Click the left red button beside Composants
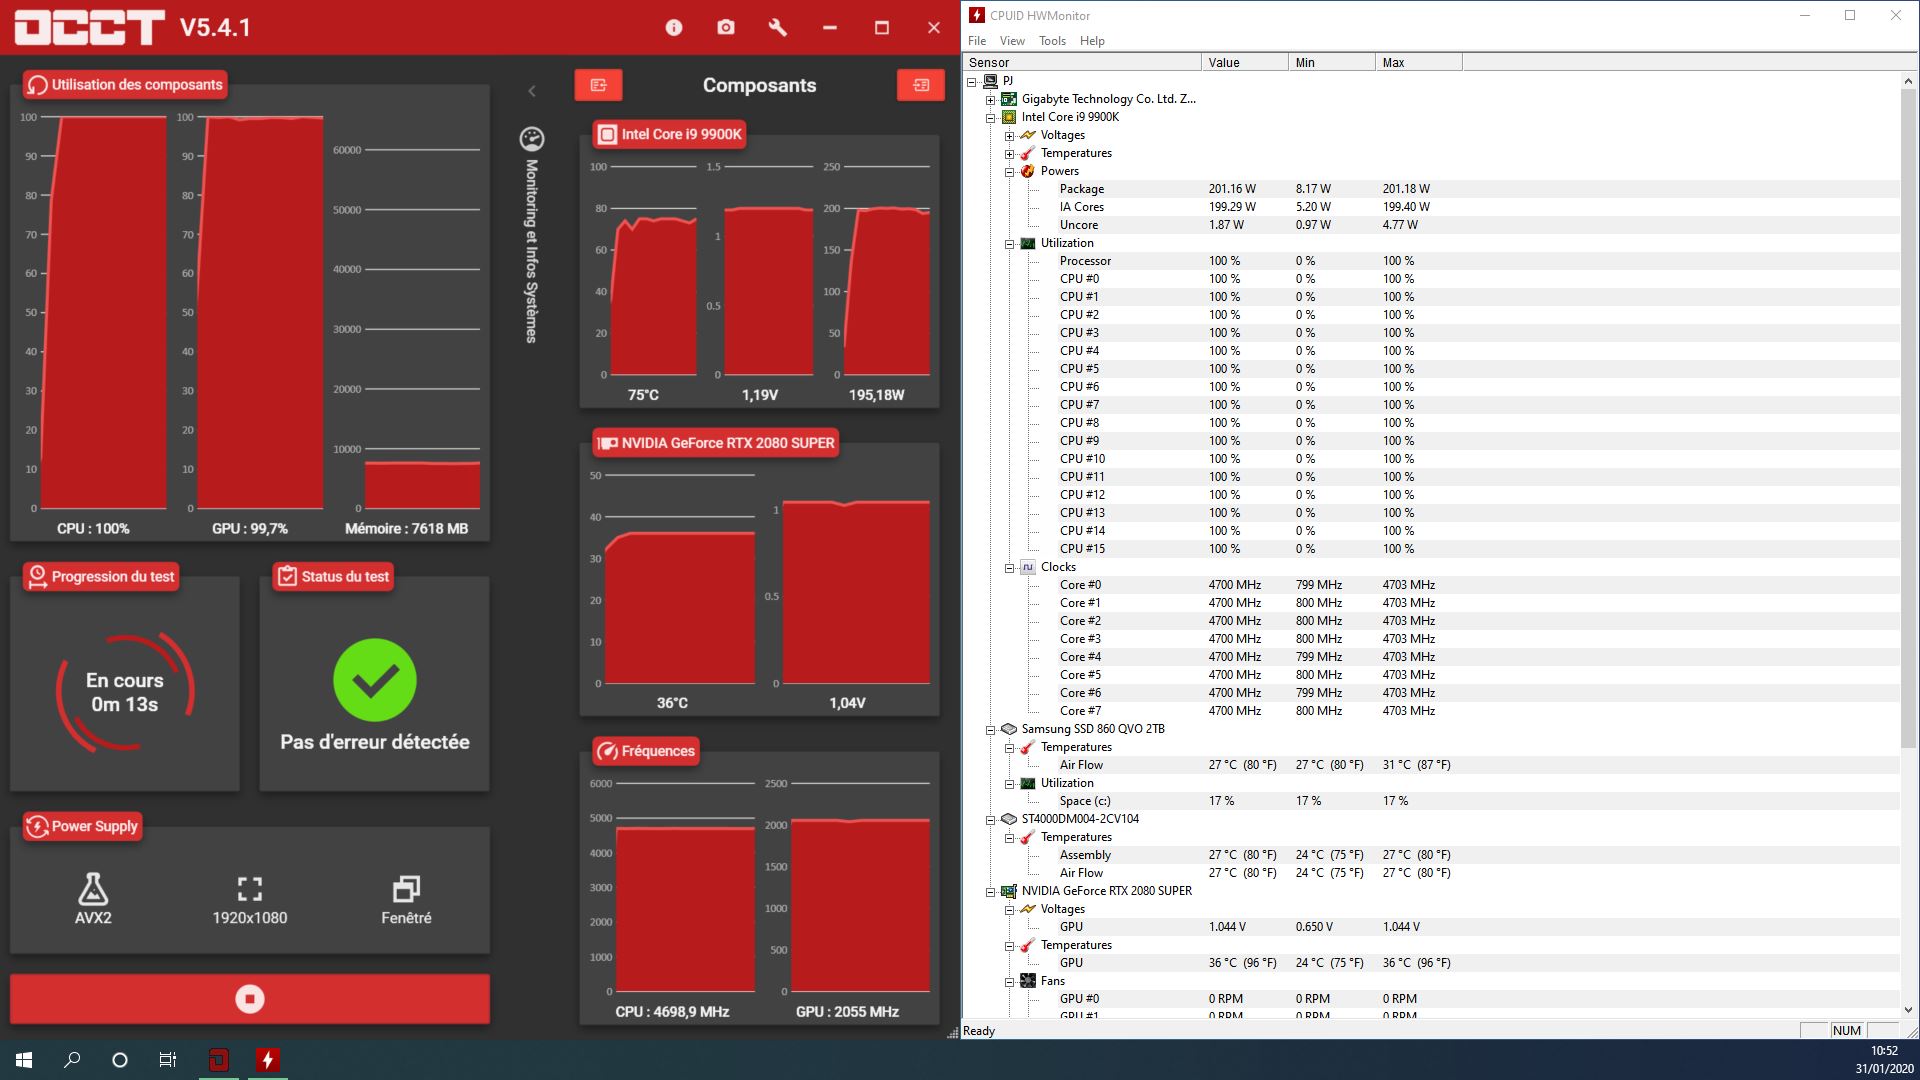 599,85
